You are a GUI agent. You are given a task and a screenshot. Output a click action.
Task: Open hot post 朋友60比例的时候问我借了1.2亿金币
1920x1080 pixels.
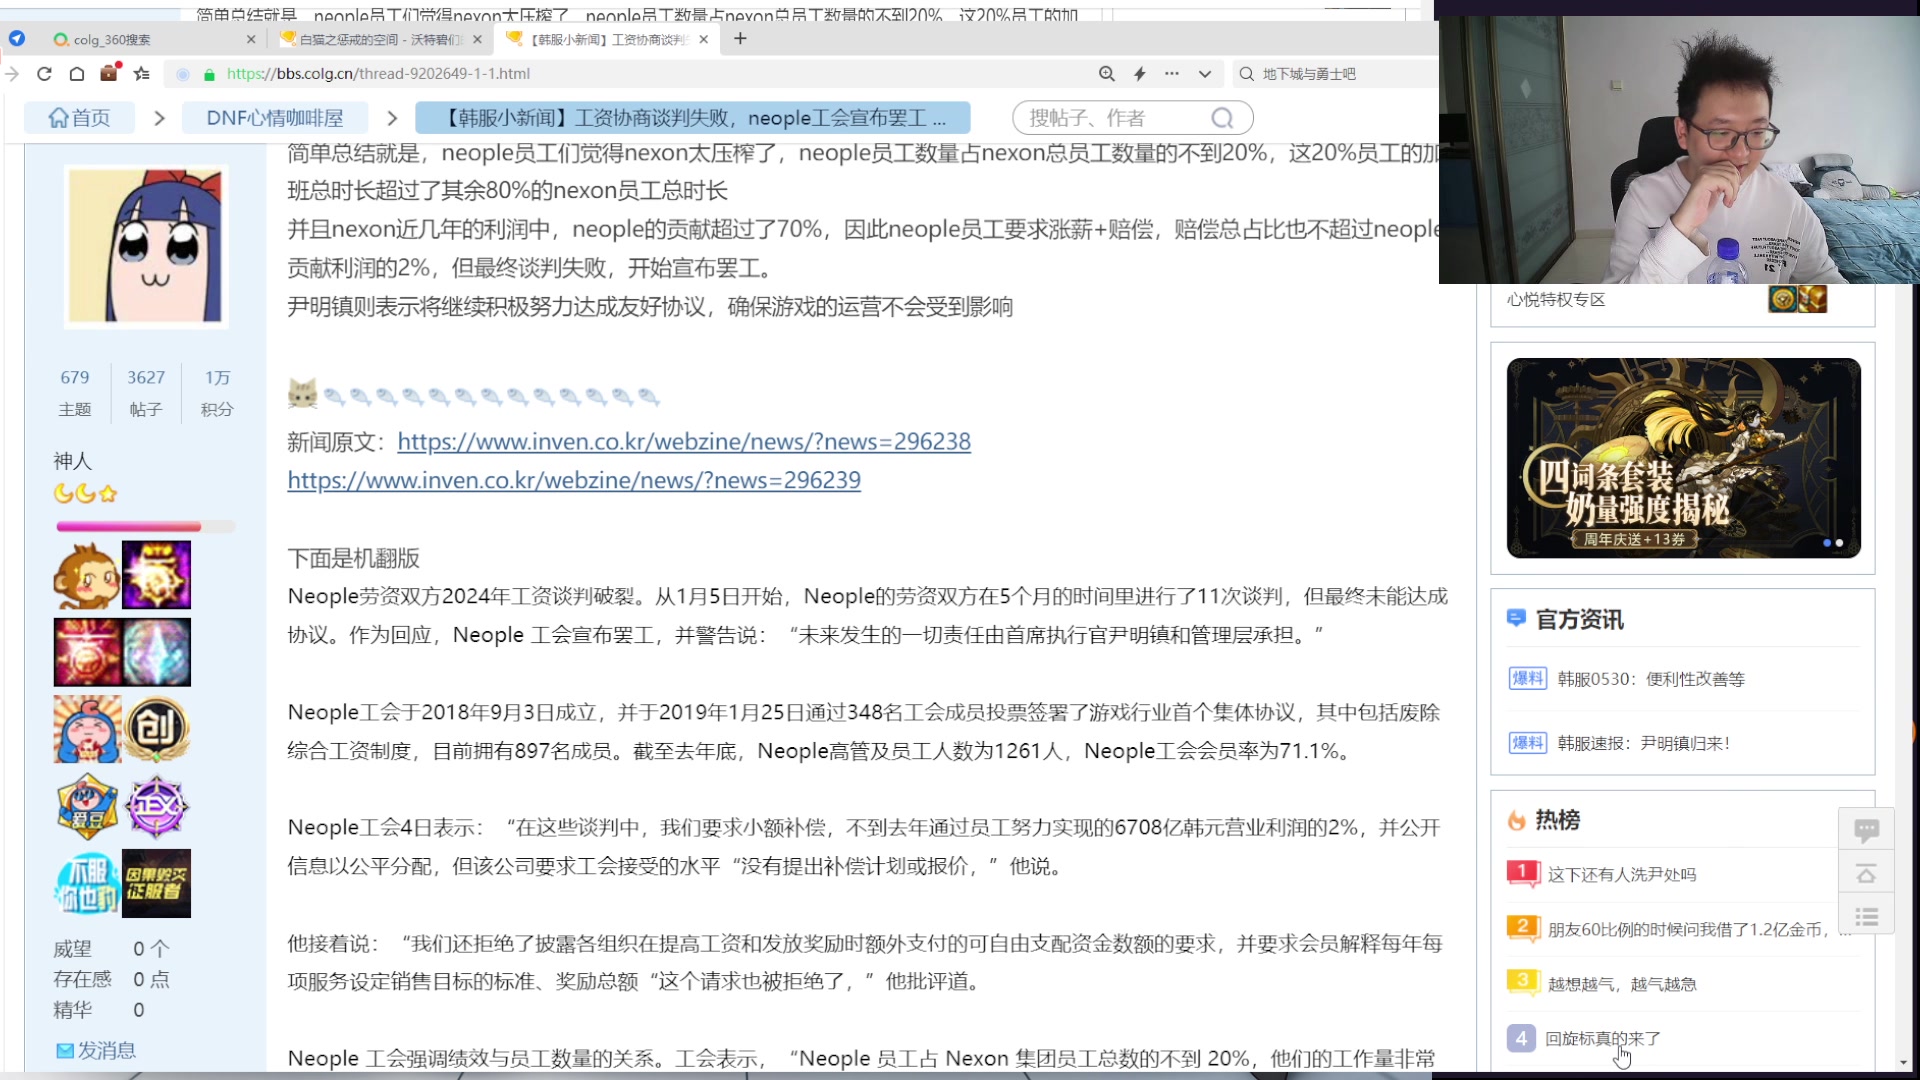1688,929
